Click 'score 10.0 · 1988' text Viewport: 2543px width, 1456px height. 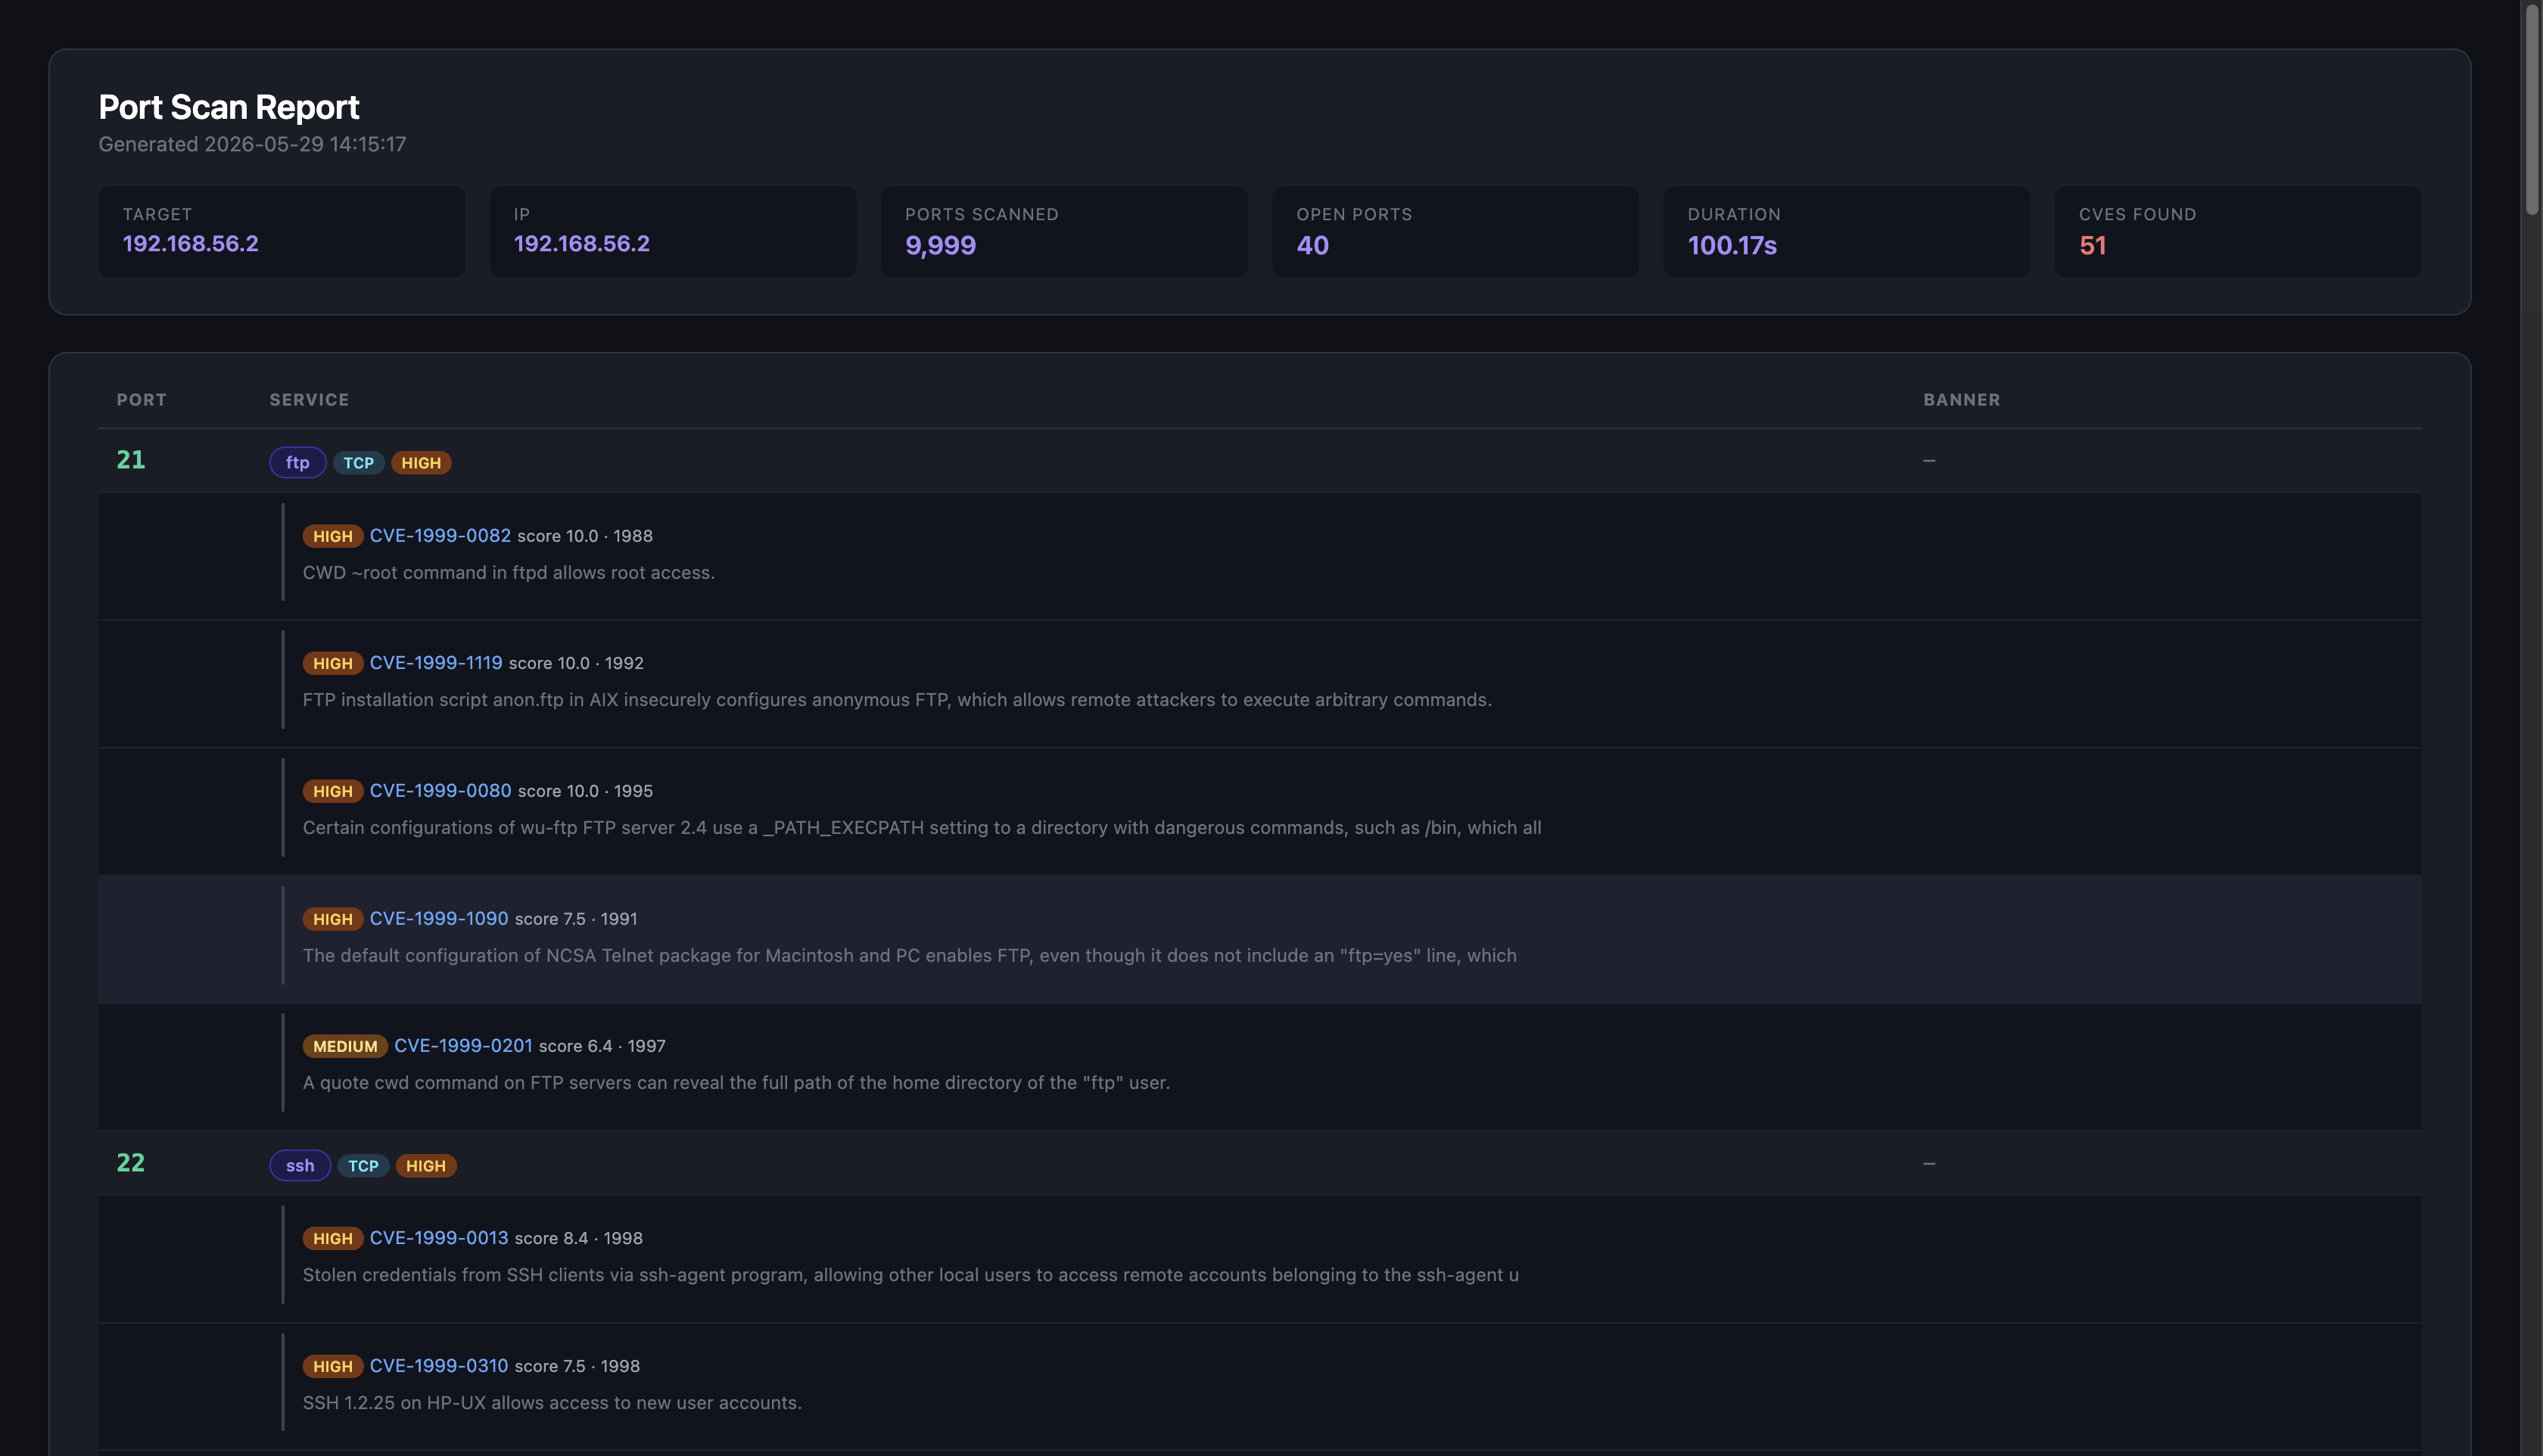(x=585, y=536)
